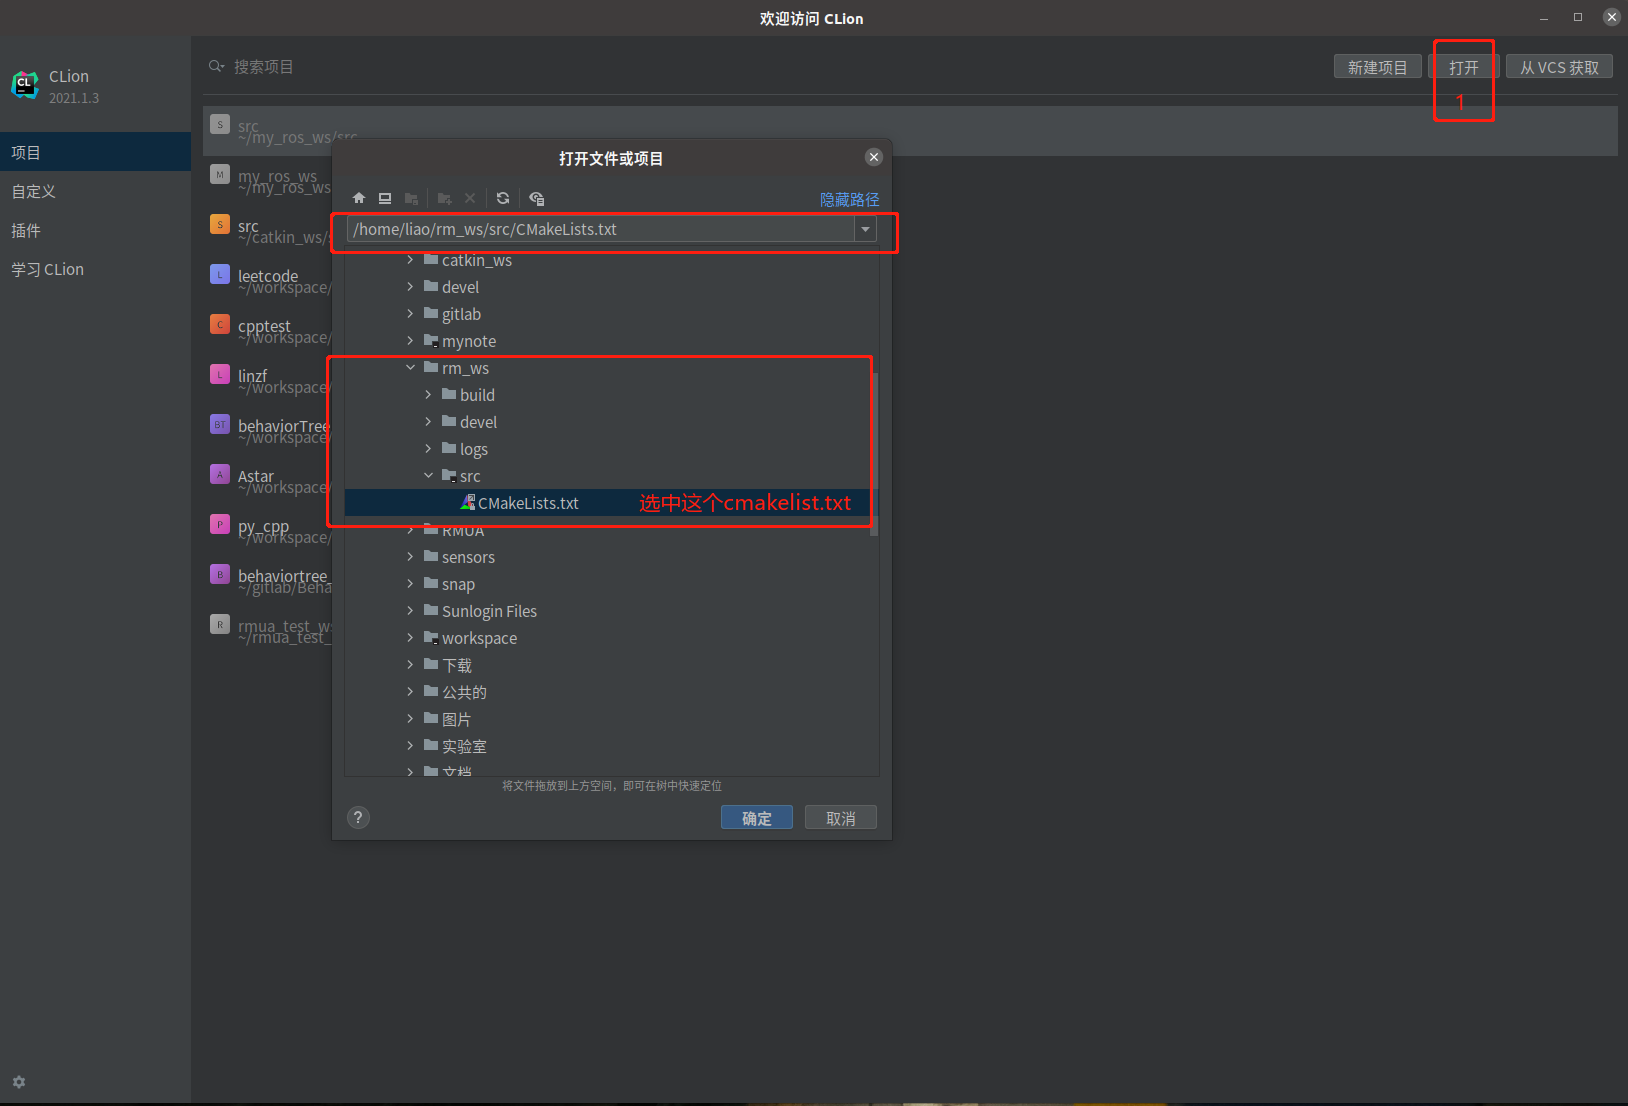Click the show hidden files icon in toolbar
Screen dimensions: 1628x1106
tap(537, 198)
